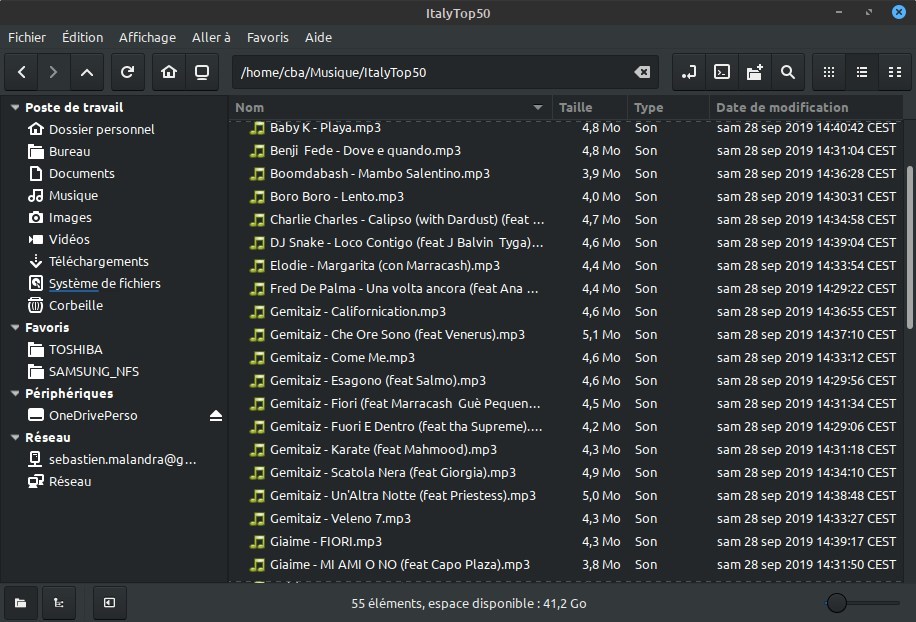Collapse the Périphériques section
The image size is (916, 622).
(15, 394)
